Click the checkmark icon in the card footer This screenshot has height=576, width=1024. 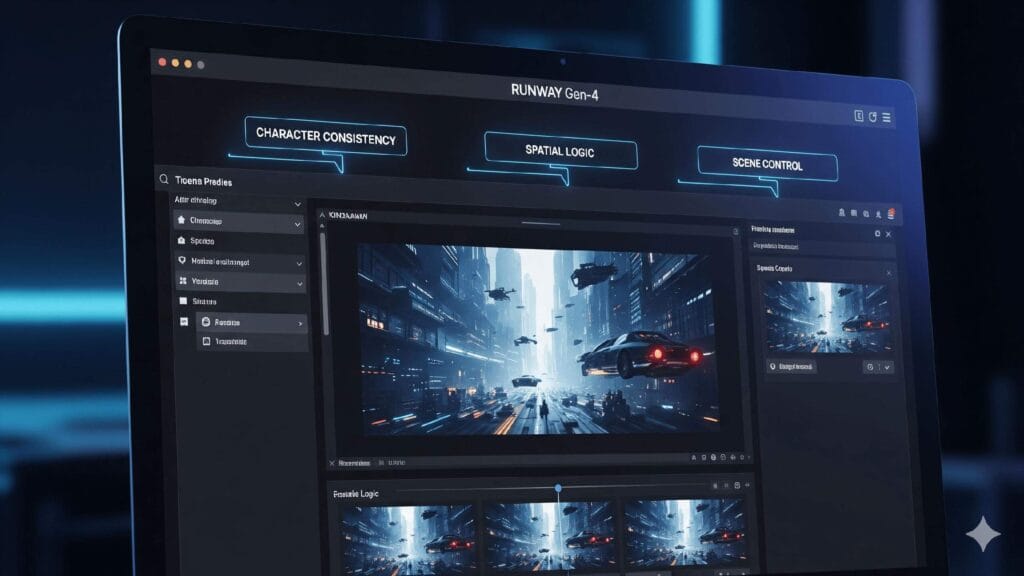coord(887,367)
